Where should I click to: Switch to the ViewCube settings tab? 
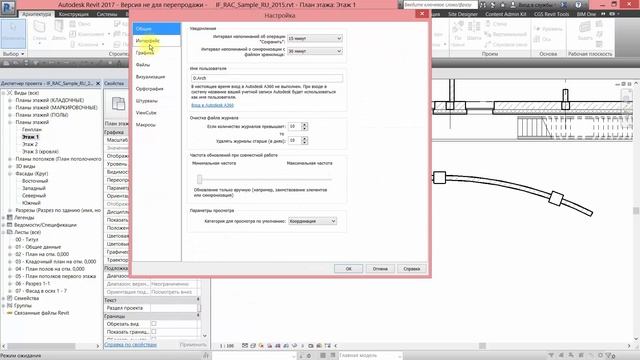click(x=156, y=113)
